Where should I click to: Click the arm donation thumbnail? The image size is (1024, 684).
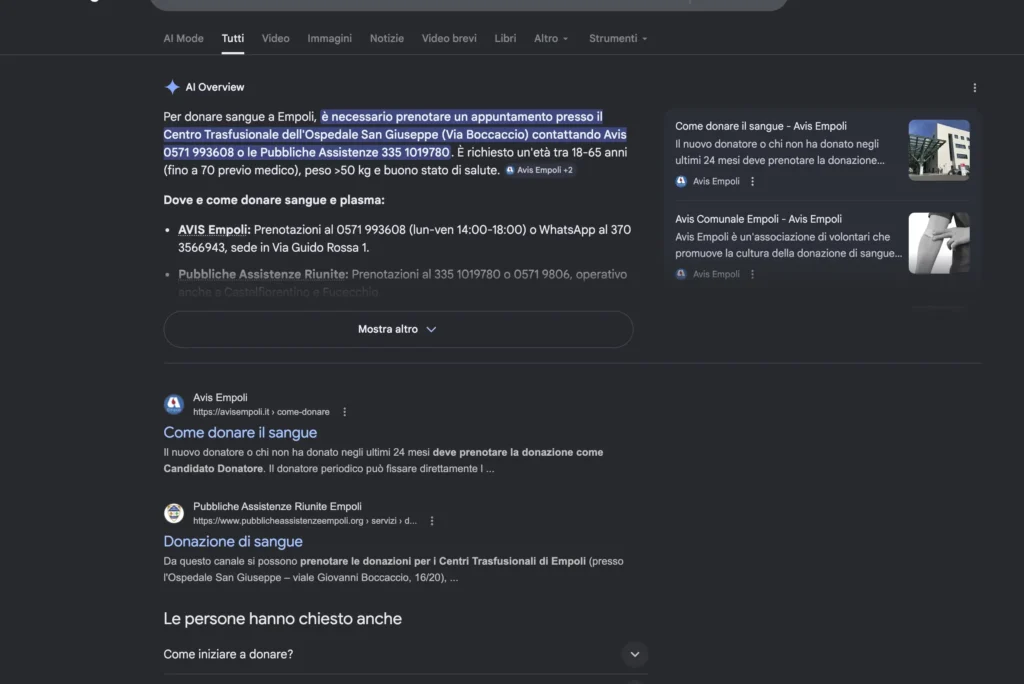(938, 242)
